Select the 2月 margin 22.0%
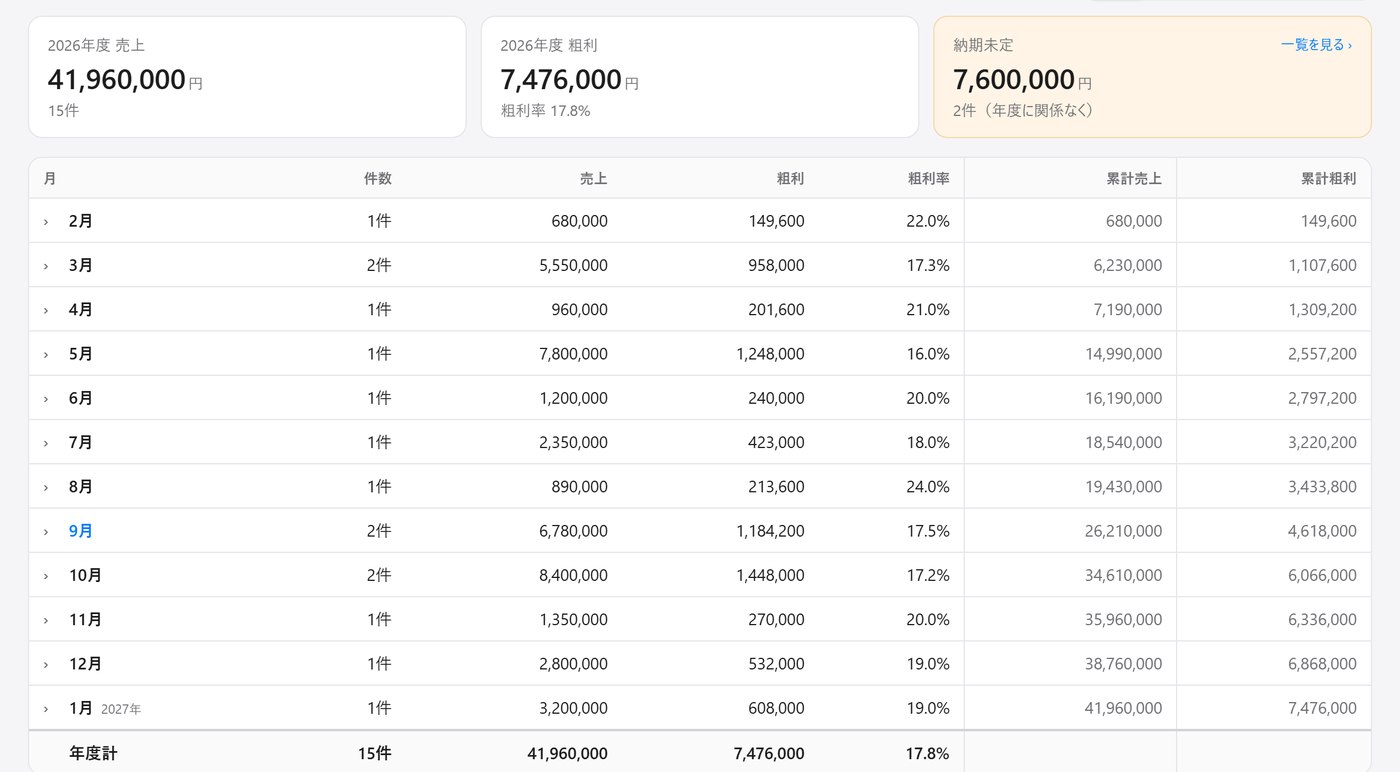1400x772 pixels. [x=928, y=222]
